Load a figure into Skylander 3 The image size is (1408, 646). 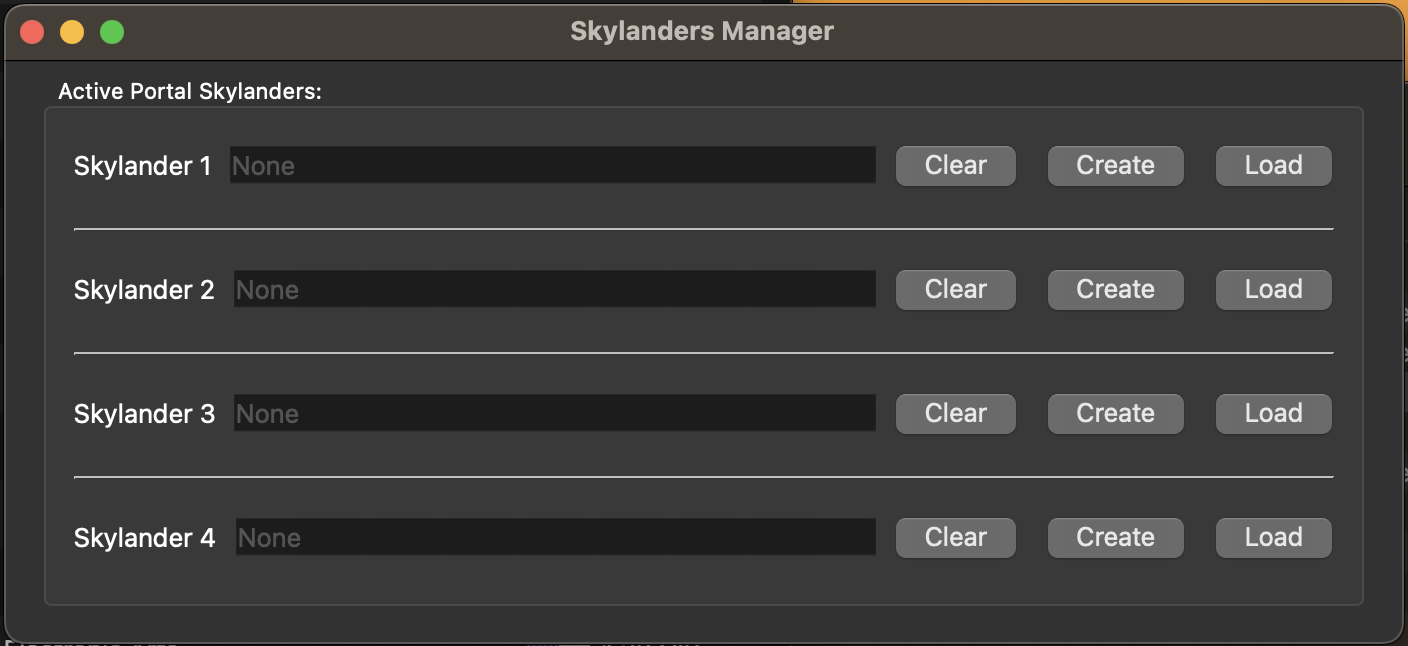point(1273,413)
